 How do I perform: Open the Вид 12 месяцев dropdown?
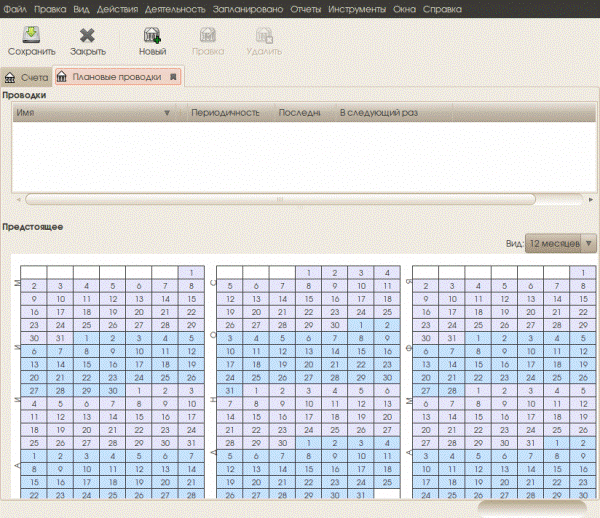561,243
